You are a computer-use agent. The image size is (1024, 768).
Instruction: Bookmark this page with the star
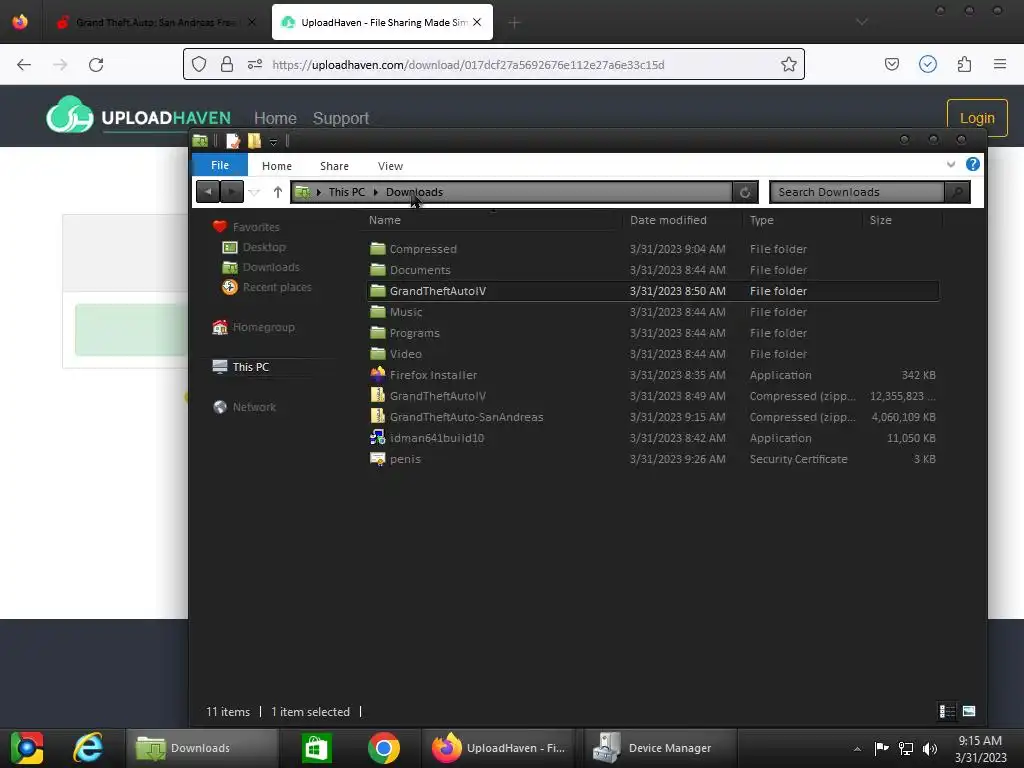click(x=788, y=64)
